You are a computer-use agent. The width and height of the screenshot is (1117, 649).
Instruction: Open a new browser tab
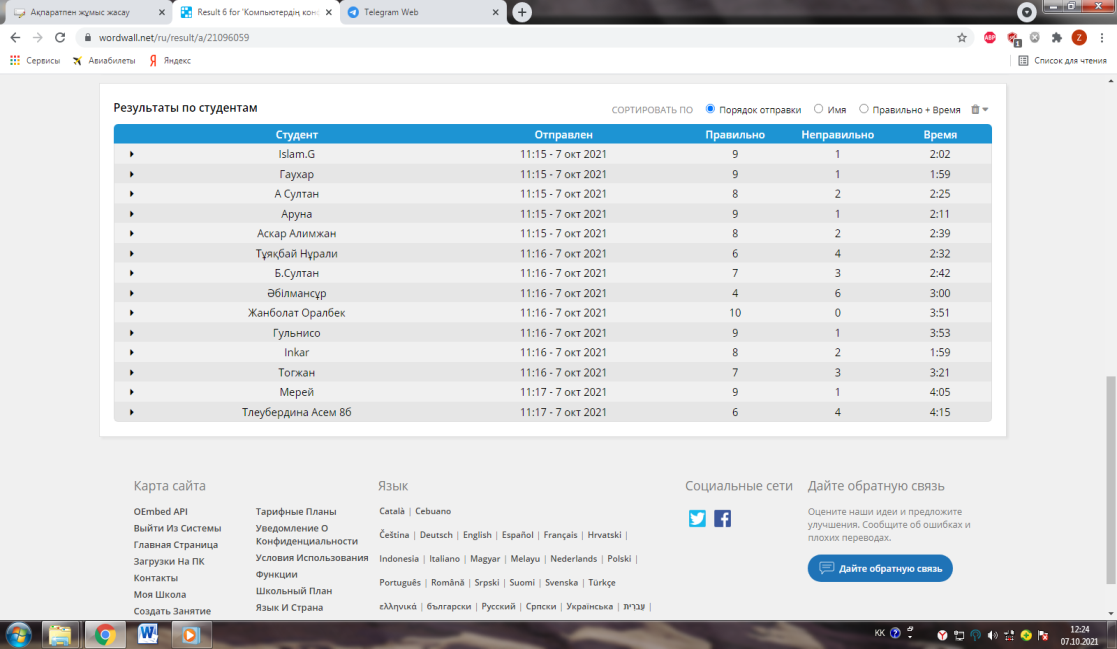coord(522,12)
